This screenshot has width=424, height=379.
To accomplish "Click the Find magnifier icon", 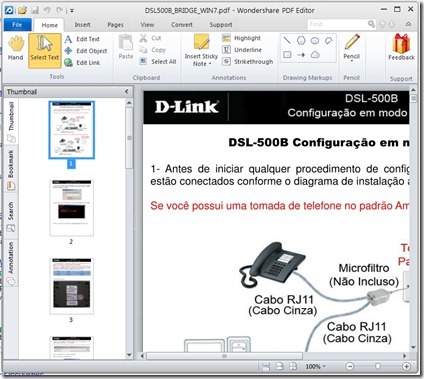I will (371, 24).
